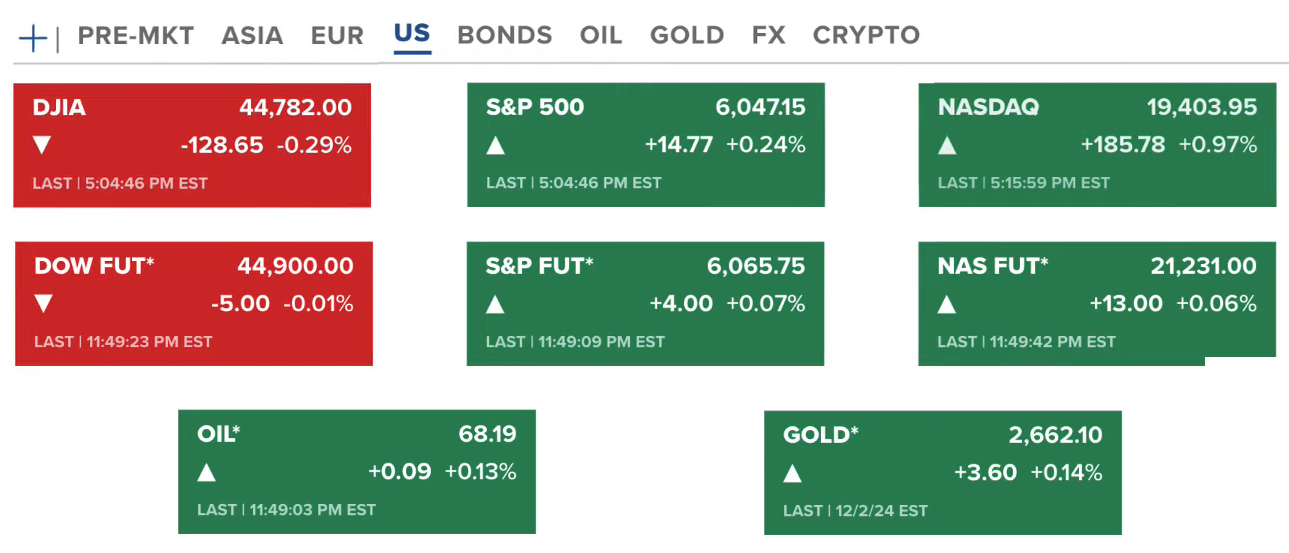
Task: Click the NAS FUT up arrow icon
Action: tap(947, 304)
